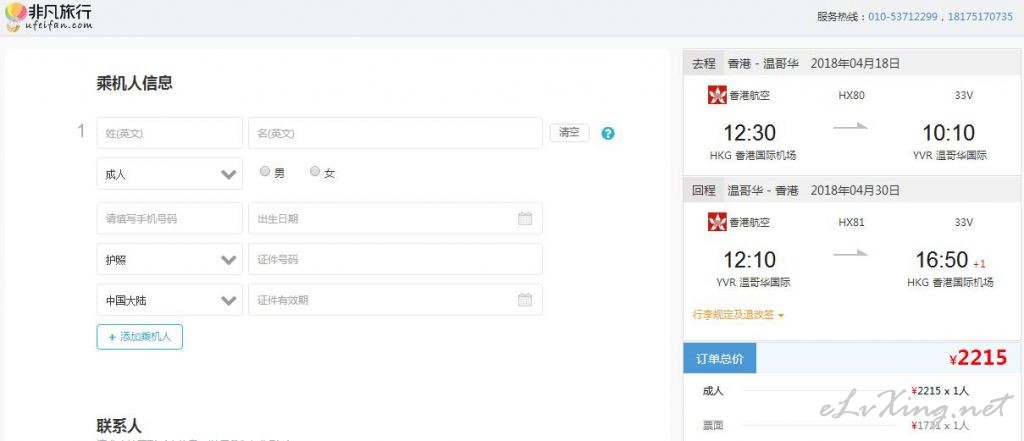Click the 清空 clear button
1024x441 pixels.
click(569, 133)
